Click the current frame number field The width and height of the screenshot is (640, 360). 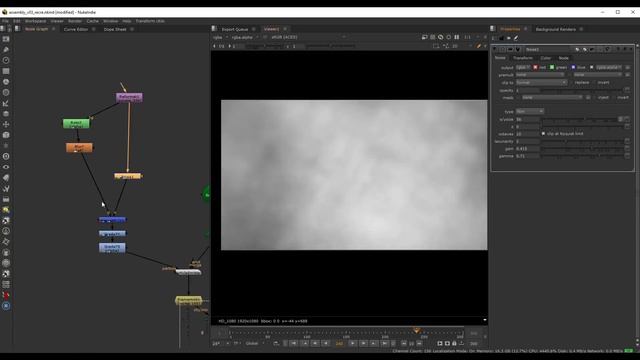(339, 344)
